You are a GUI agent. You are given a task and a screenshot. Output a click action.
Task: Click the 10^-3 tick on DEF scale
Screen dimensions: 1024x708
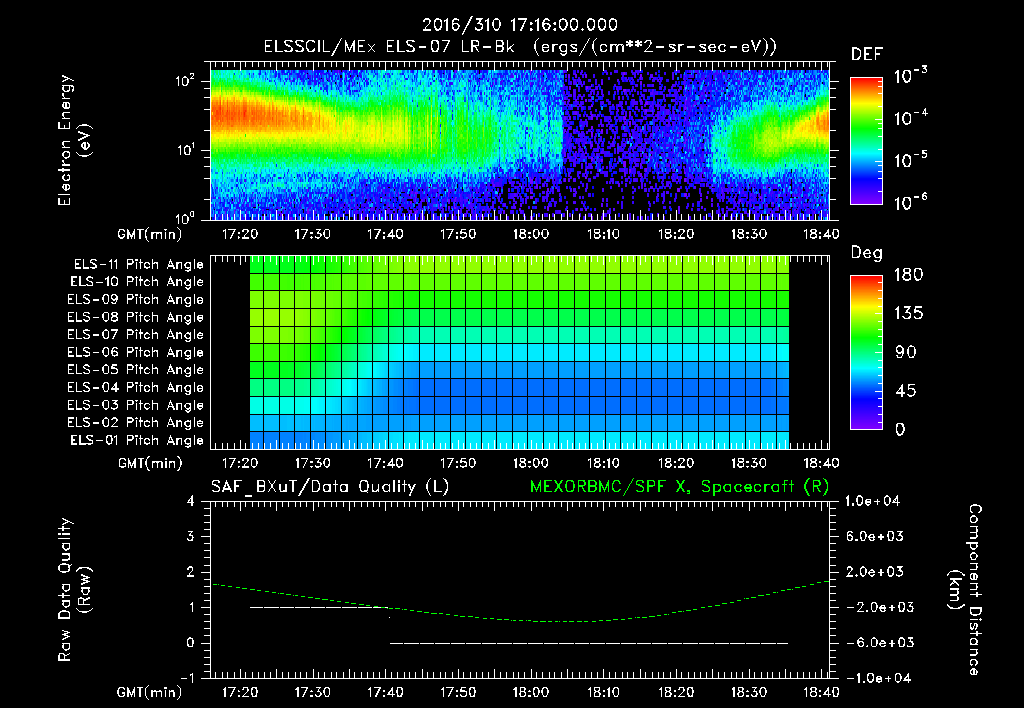click(910, 76)
